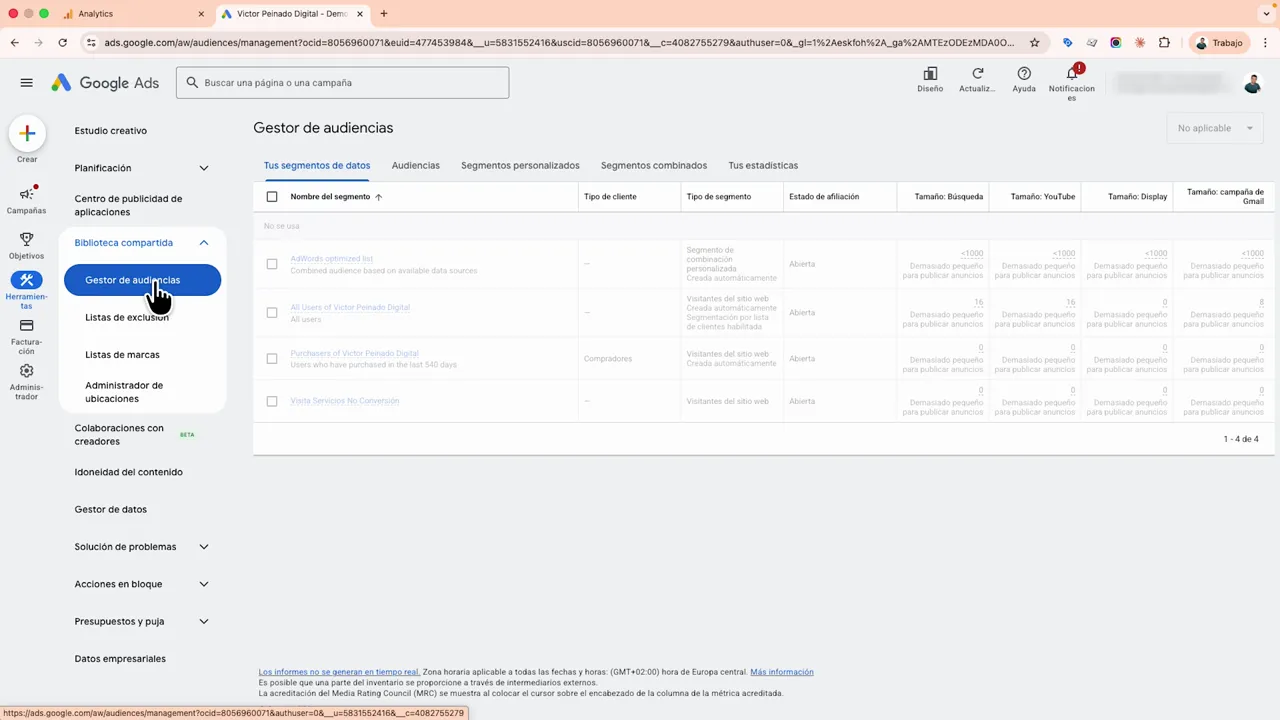
Task: Open the Facturación card icon
Action: click(x=27, y=326)
